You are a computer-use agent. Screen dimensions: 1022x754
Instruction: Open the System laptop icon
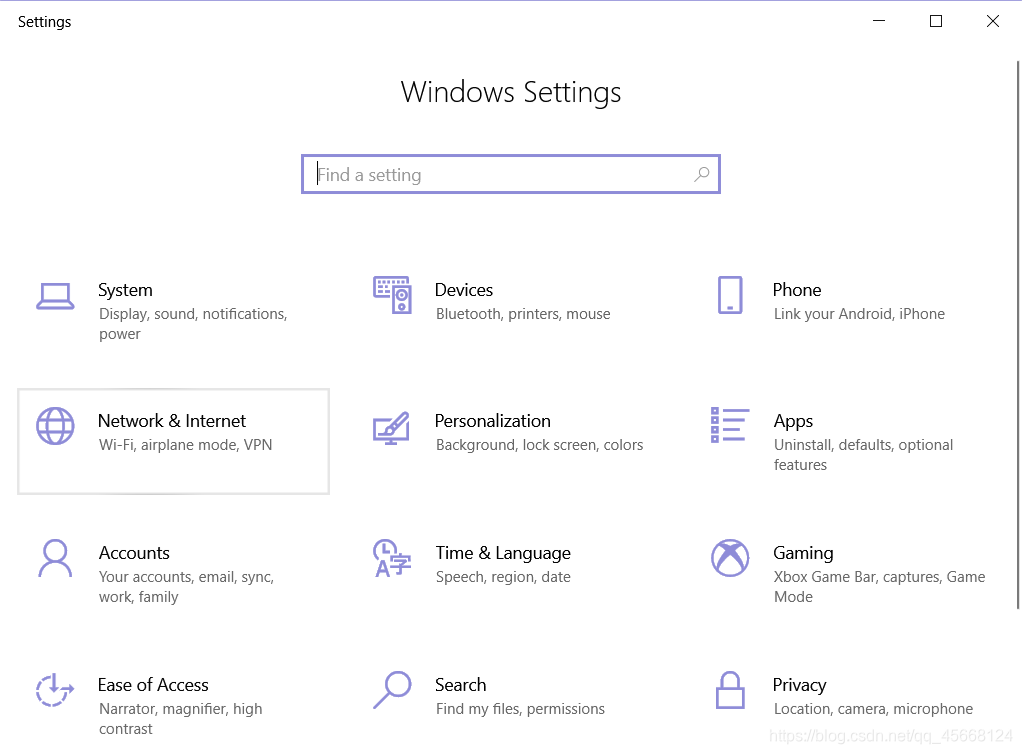(55, 297)
